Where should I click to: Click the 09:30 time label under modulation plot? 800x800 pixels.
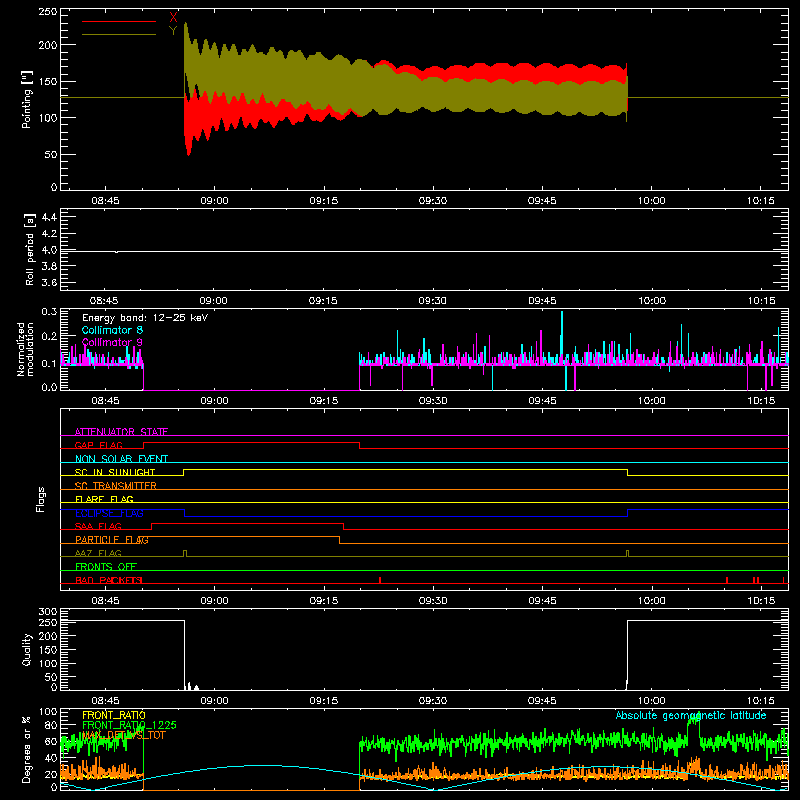click(x=433, y=401)
